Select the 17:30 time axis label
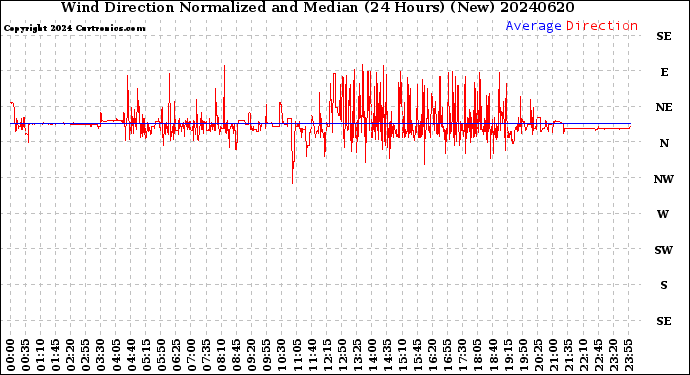This screenshot has width=690, height=375. (x=462, y=355)
